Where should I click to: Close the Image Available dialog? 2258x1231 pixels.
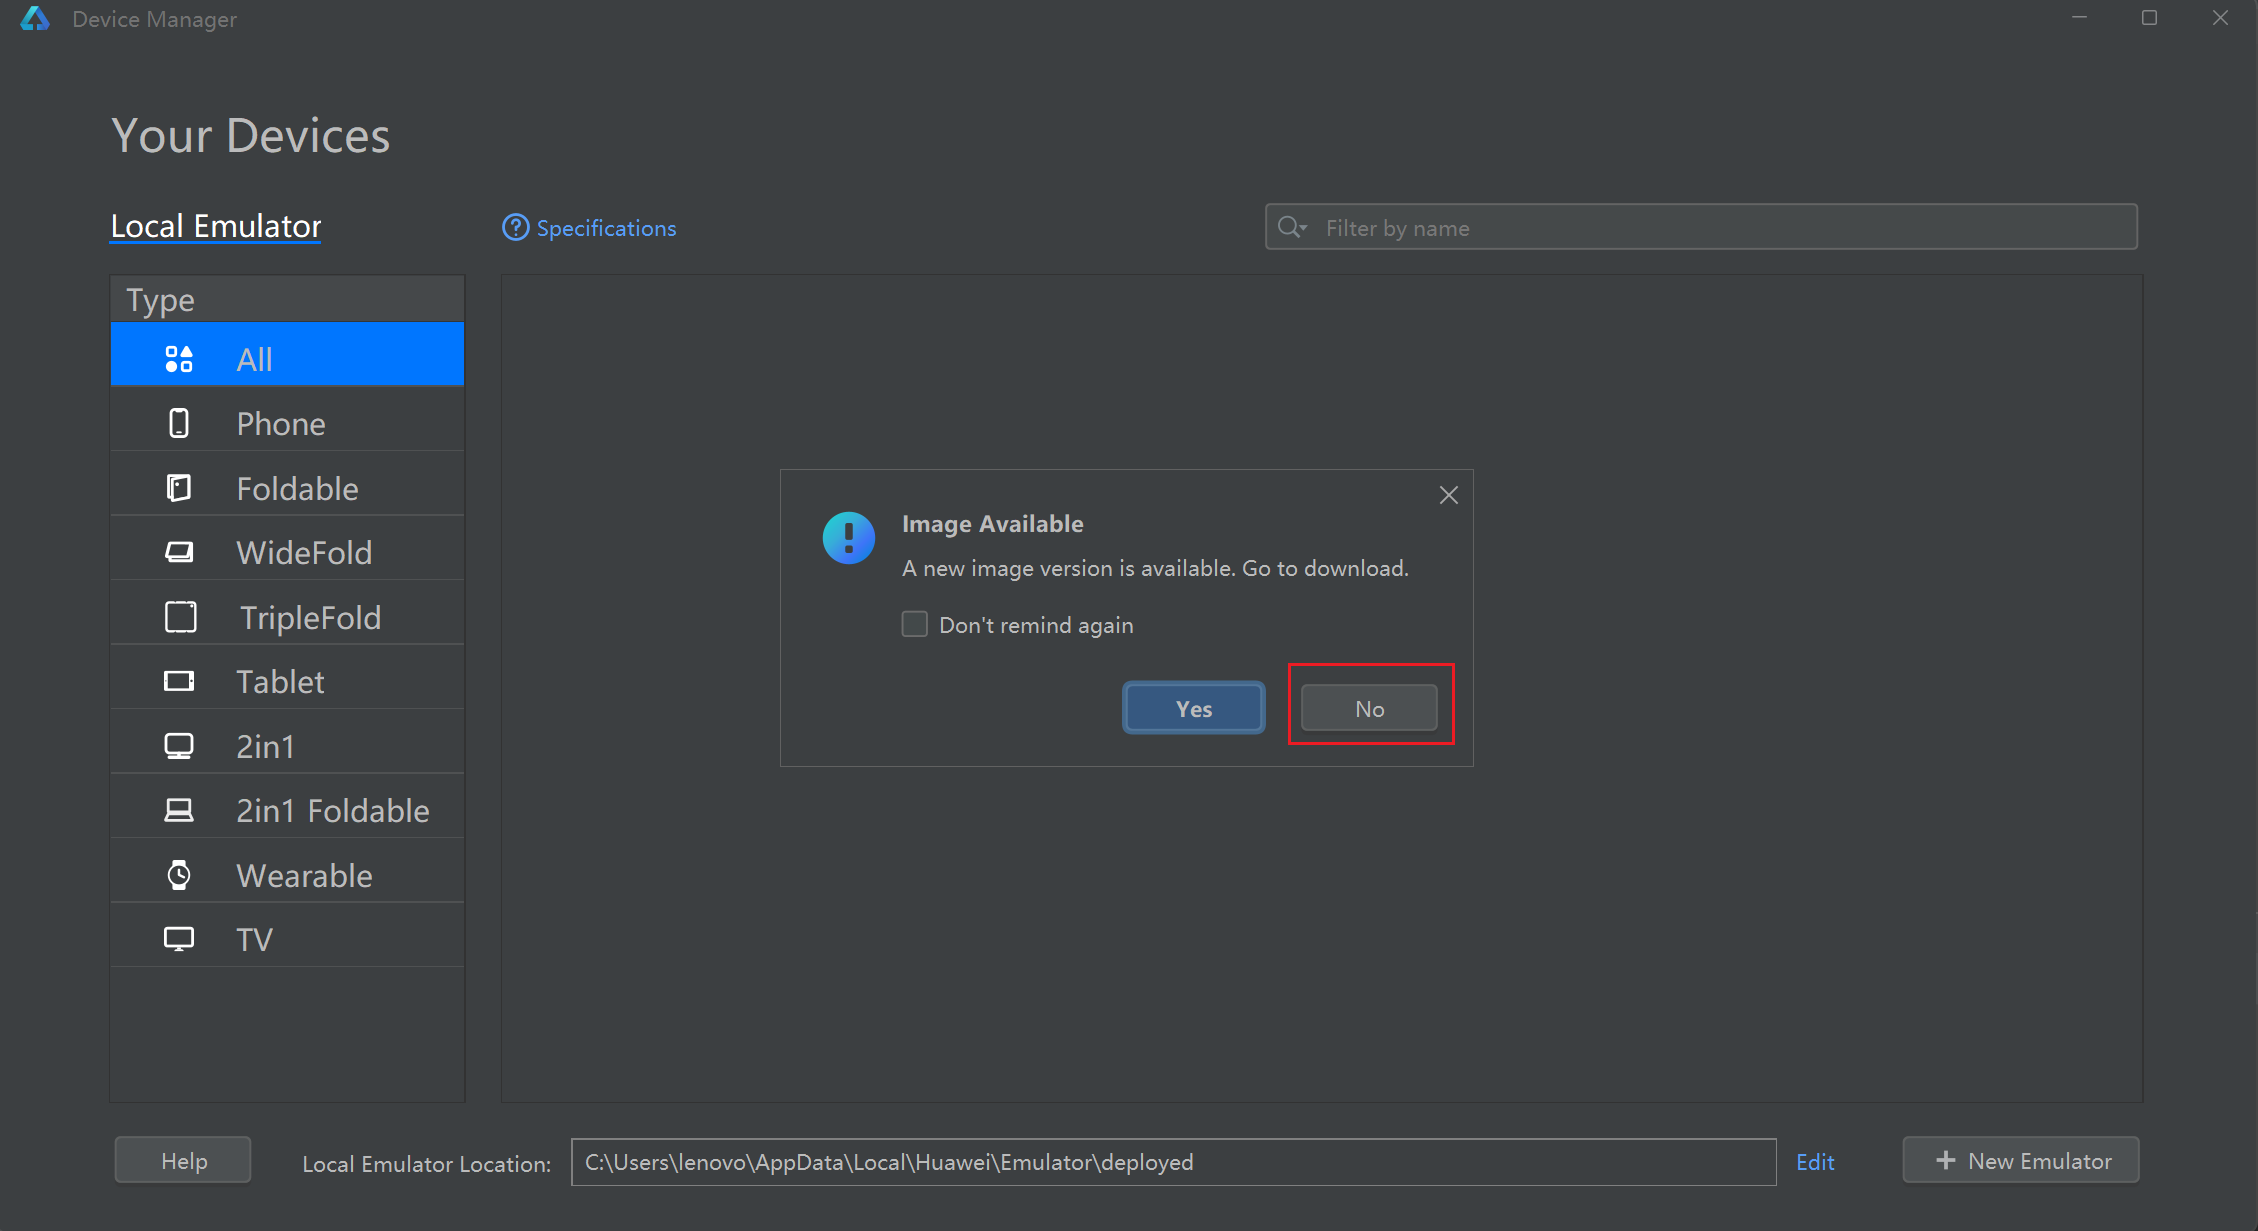click(x=1448, y=495)
